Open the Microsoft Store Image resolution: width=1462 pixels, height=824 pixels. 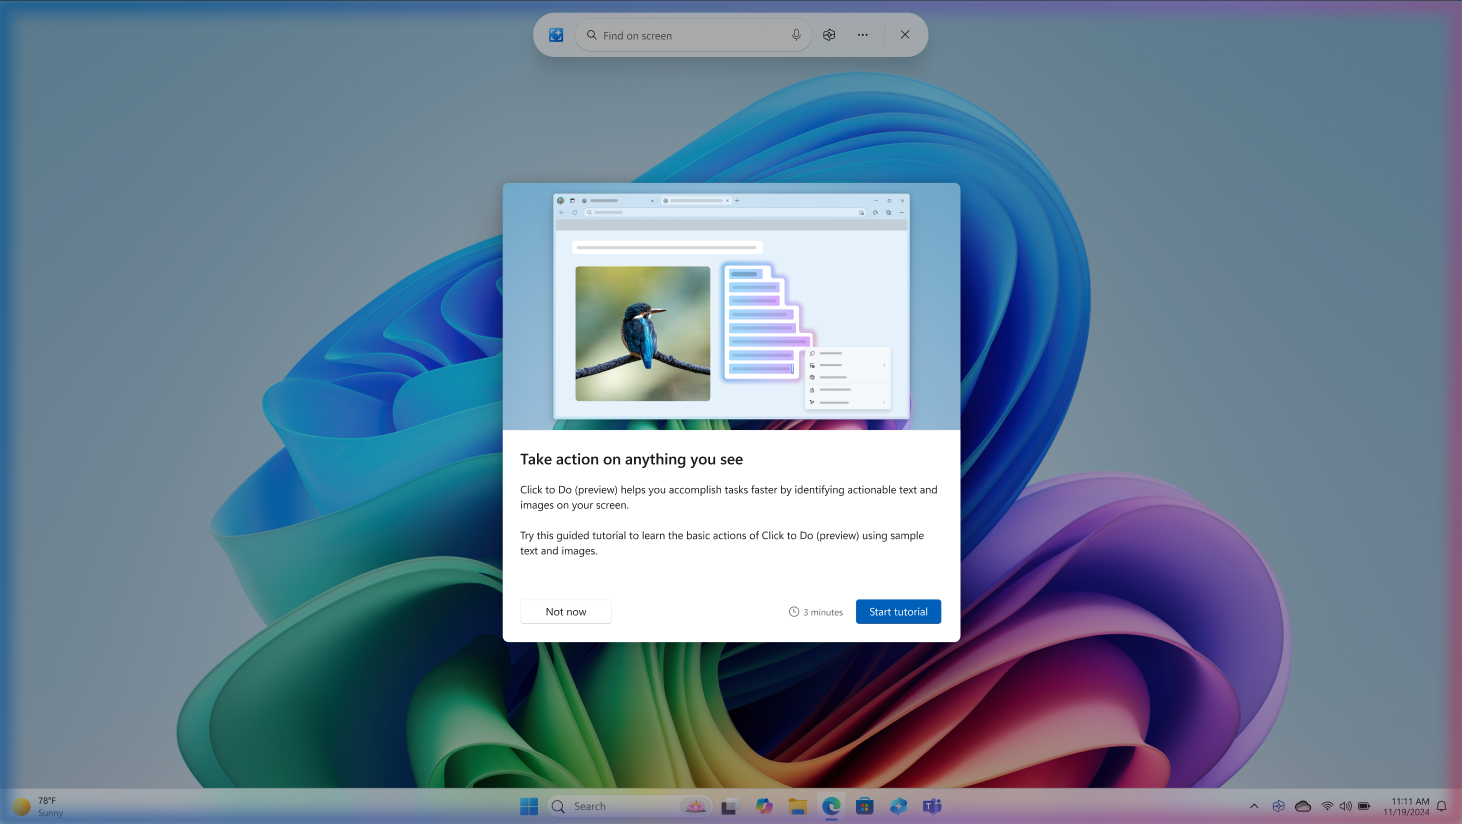[x=864, y=806]
